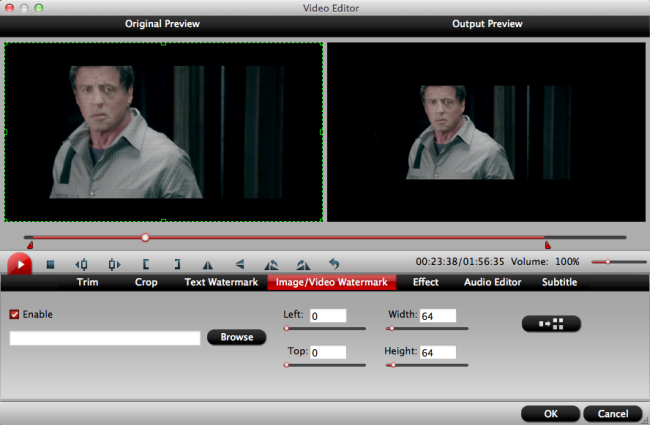Viewport: 650px width, 425px height.
Task: Flip video horizontally
Action: tap(208, 265)
